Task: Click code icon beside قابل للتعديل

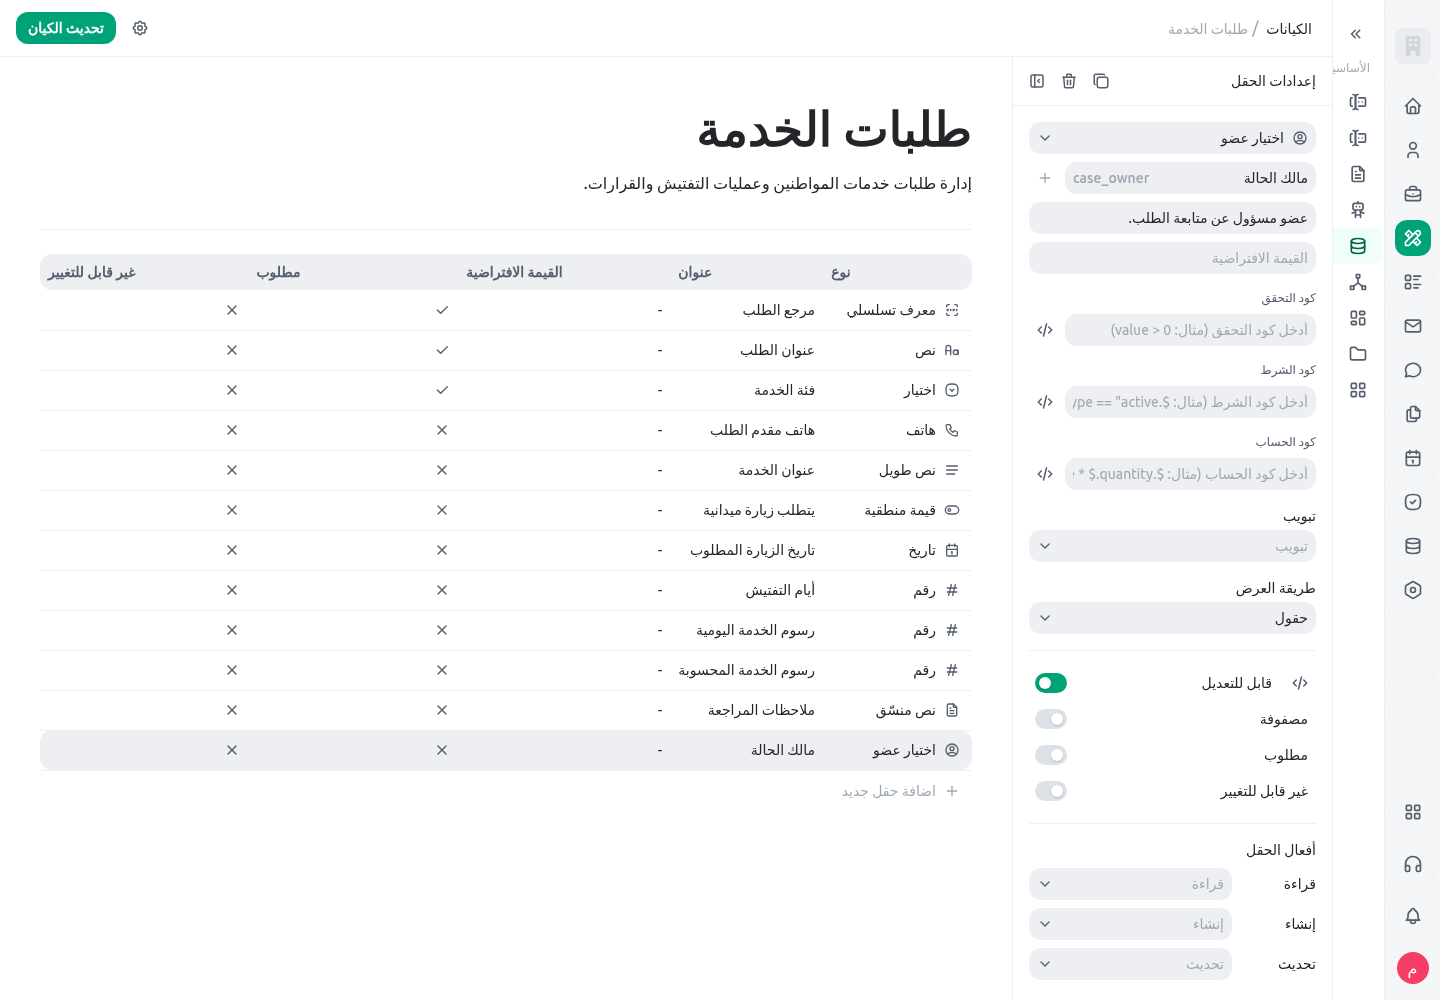Action: (x=1300, y=683)
